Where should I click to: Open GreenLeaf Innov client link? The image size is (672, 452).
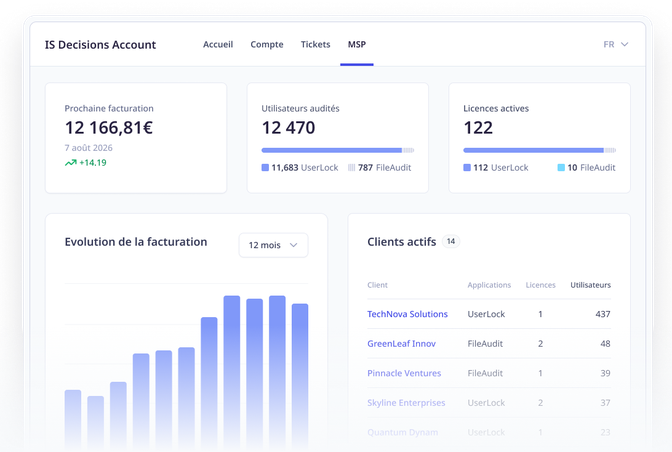(x=401, y=344)
